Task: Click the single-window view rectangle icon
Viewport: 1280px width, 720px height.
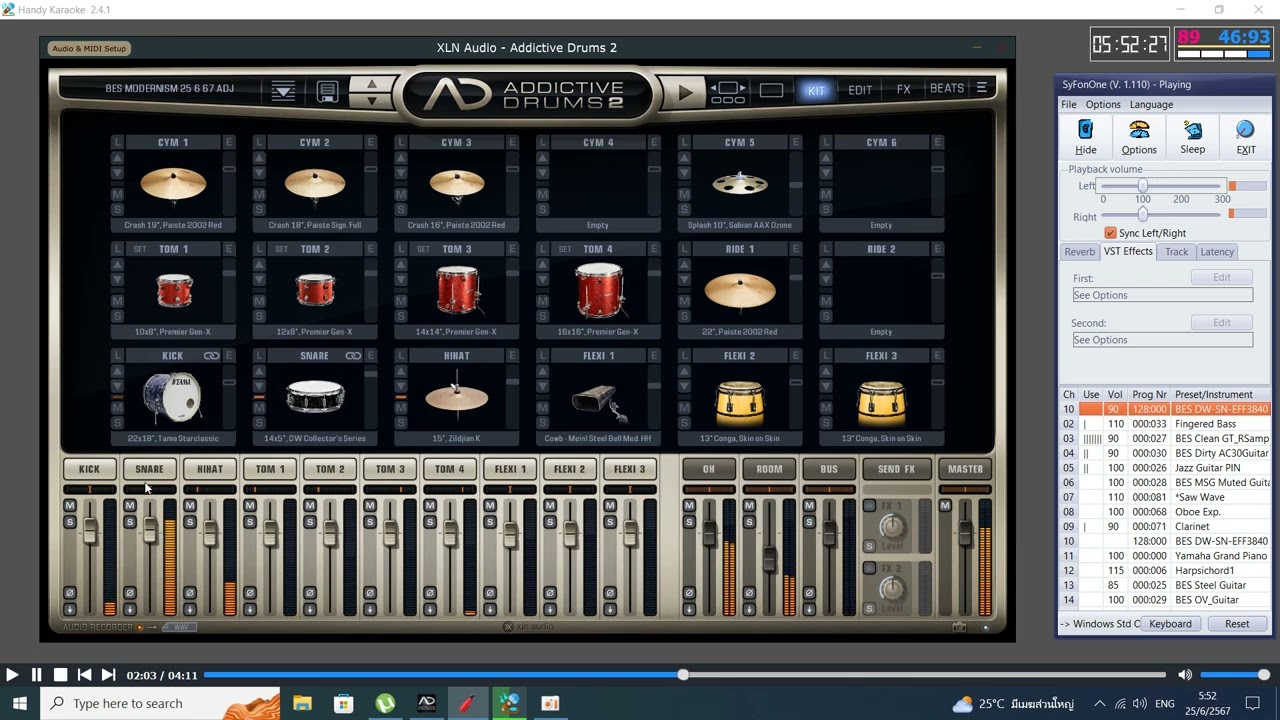Action: click(x=771, y=90)
